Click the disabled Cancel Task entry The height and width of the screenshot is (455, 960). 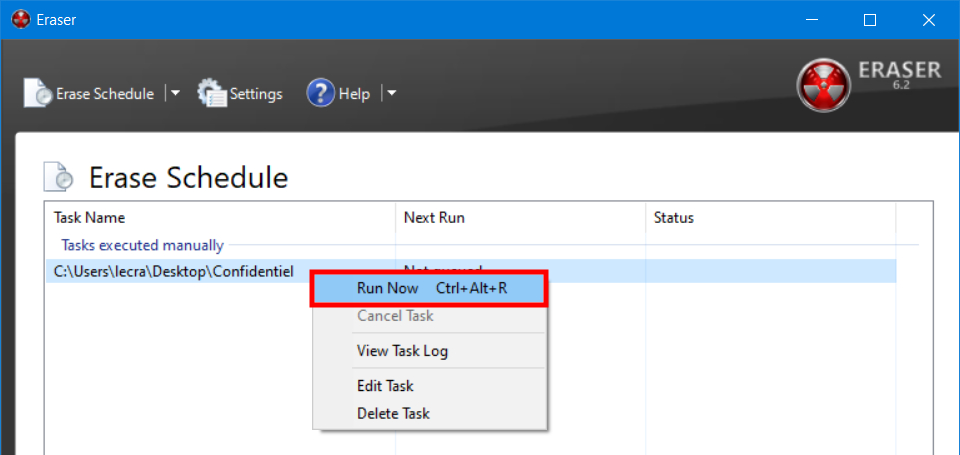tap(395, 316)
